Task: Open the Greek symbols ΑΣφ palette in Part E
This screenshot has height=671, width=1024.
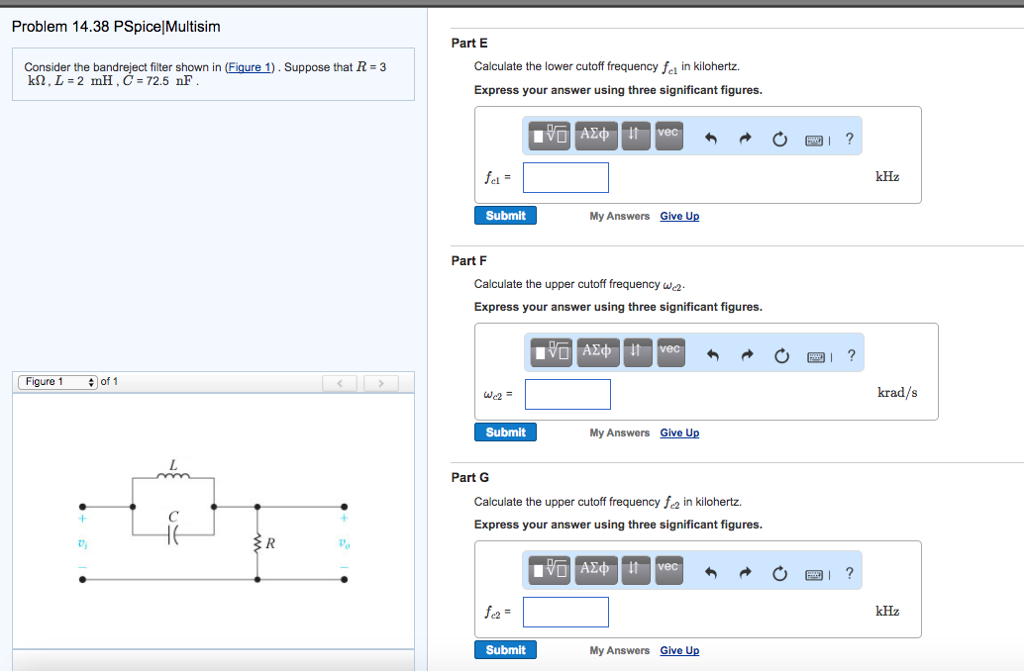Action: [594, 136]
